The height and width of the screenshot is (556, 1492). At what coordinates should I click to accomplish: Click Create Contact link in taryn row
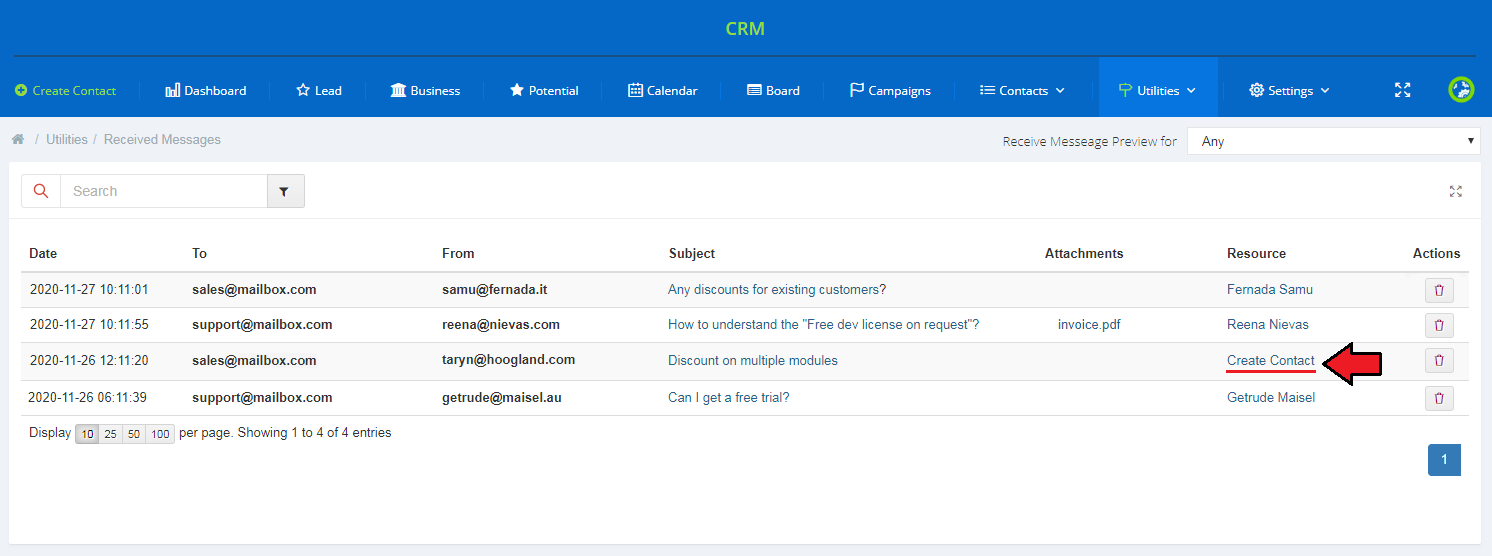pyautogui.click(x=1271, y=361)
